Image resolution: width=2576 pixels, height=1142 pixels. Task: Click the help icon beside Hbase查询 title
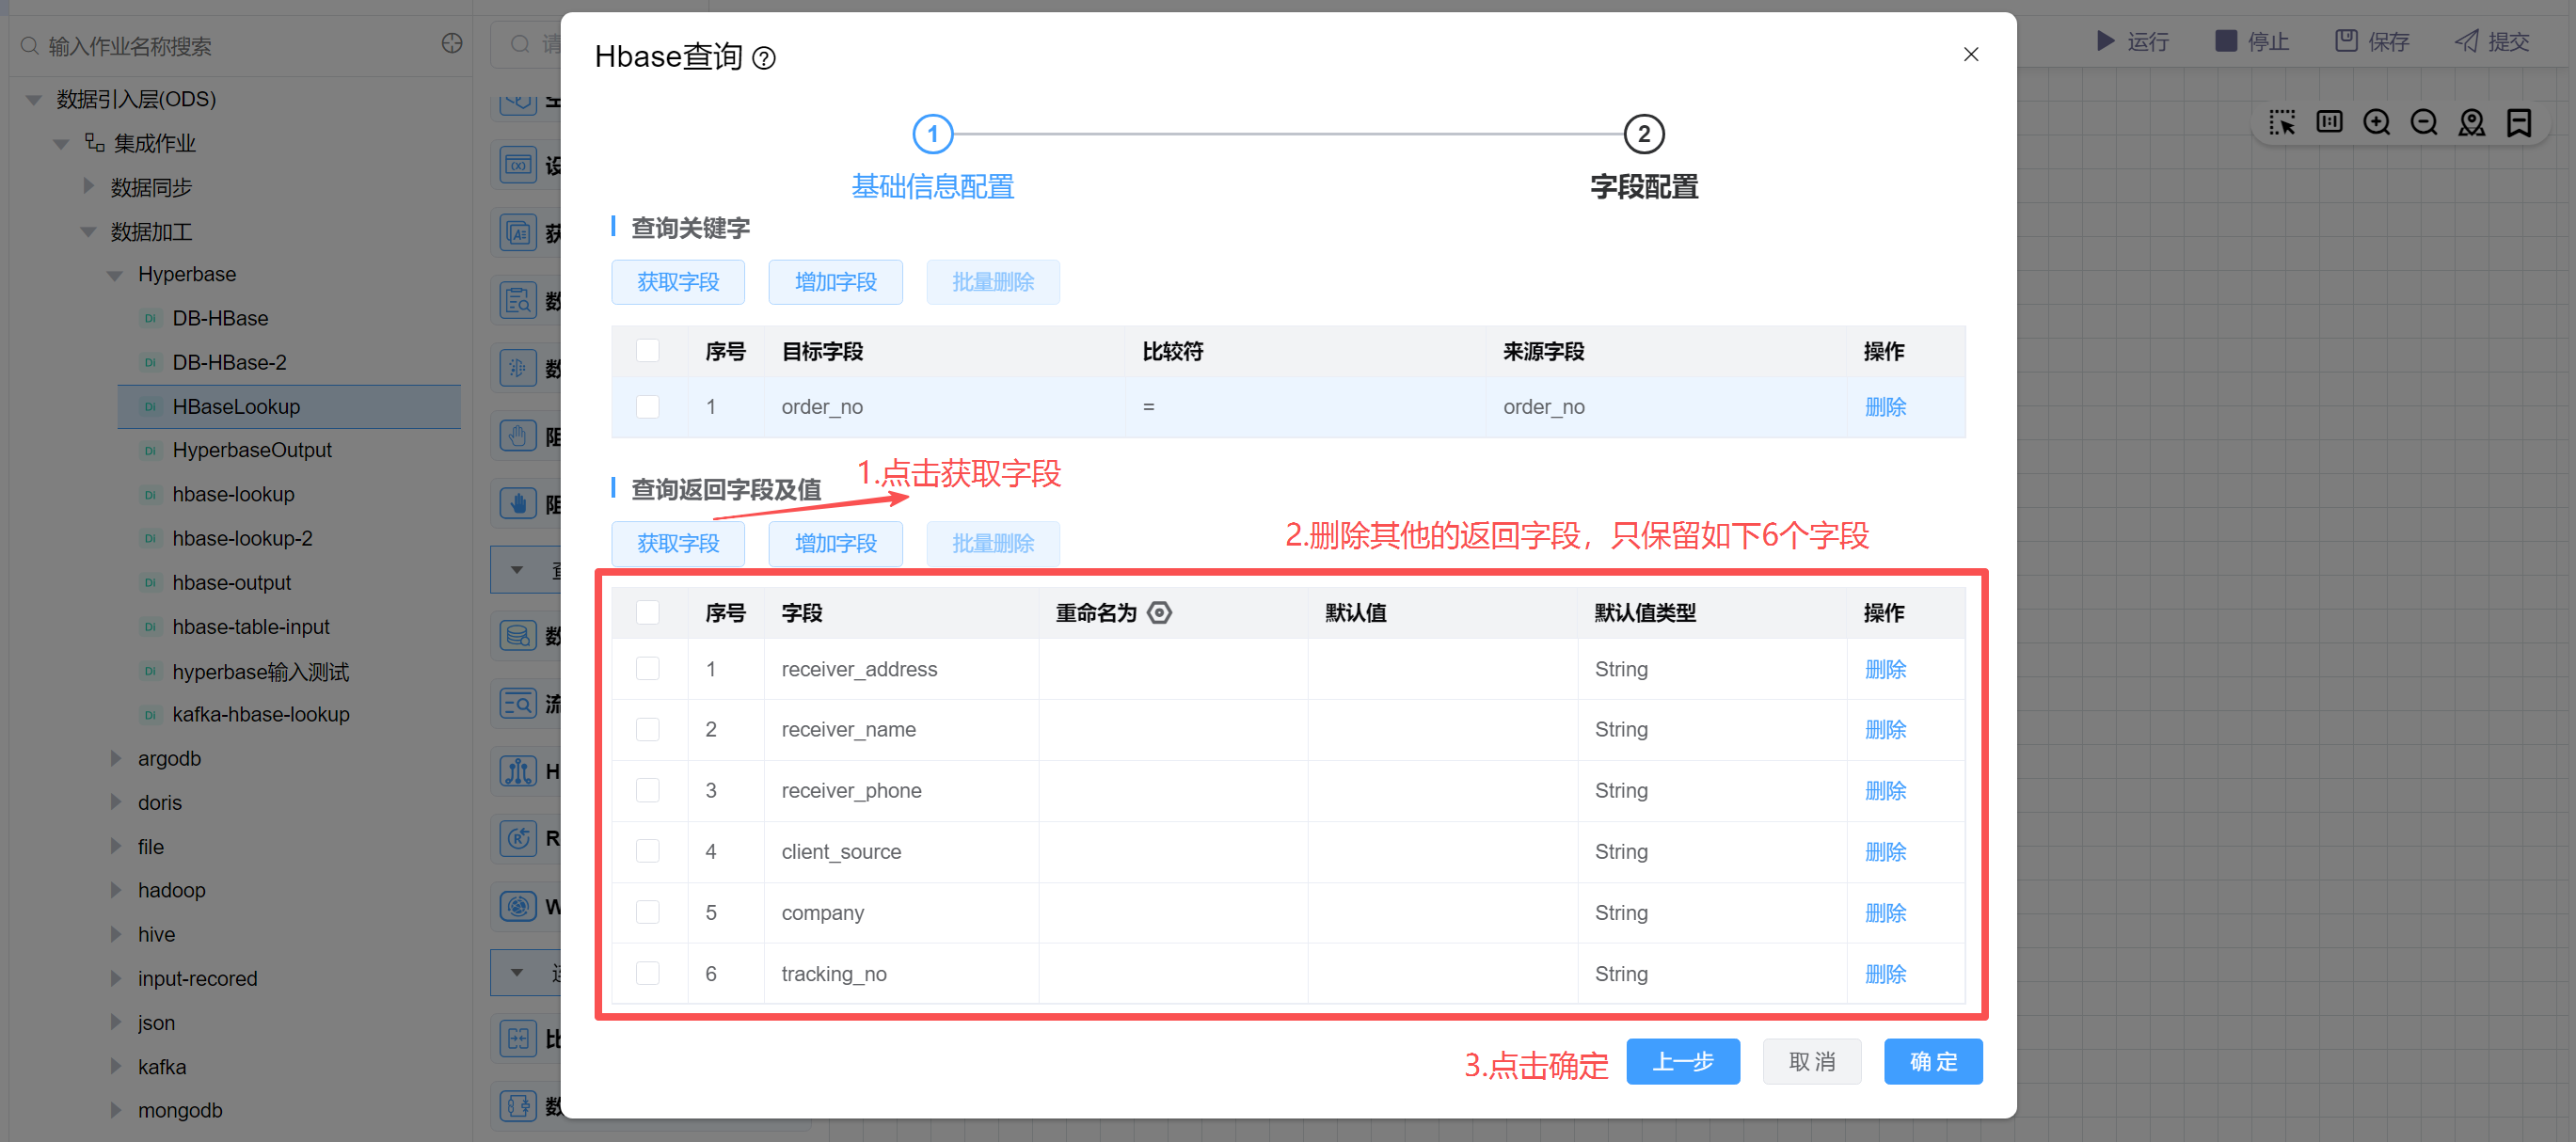coord(764,58)
